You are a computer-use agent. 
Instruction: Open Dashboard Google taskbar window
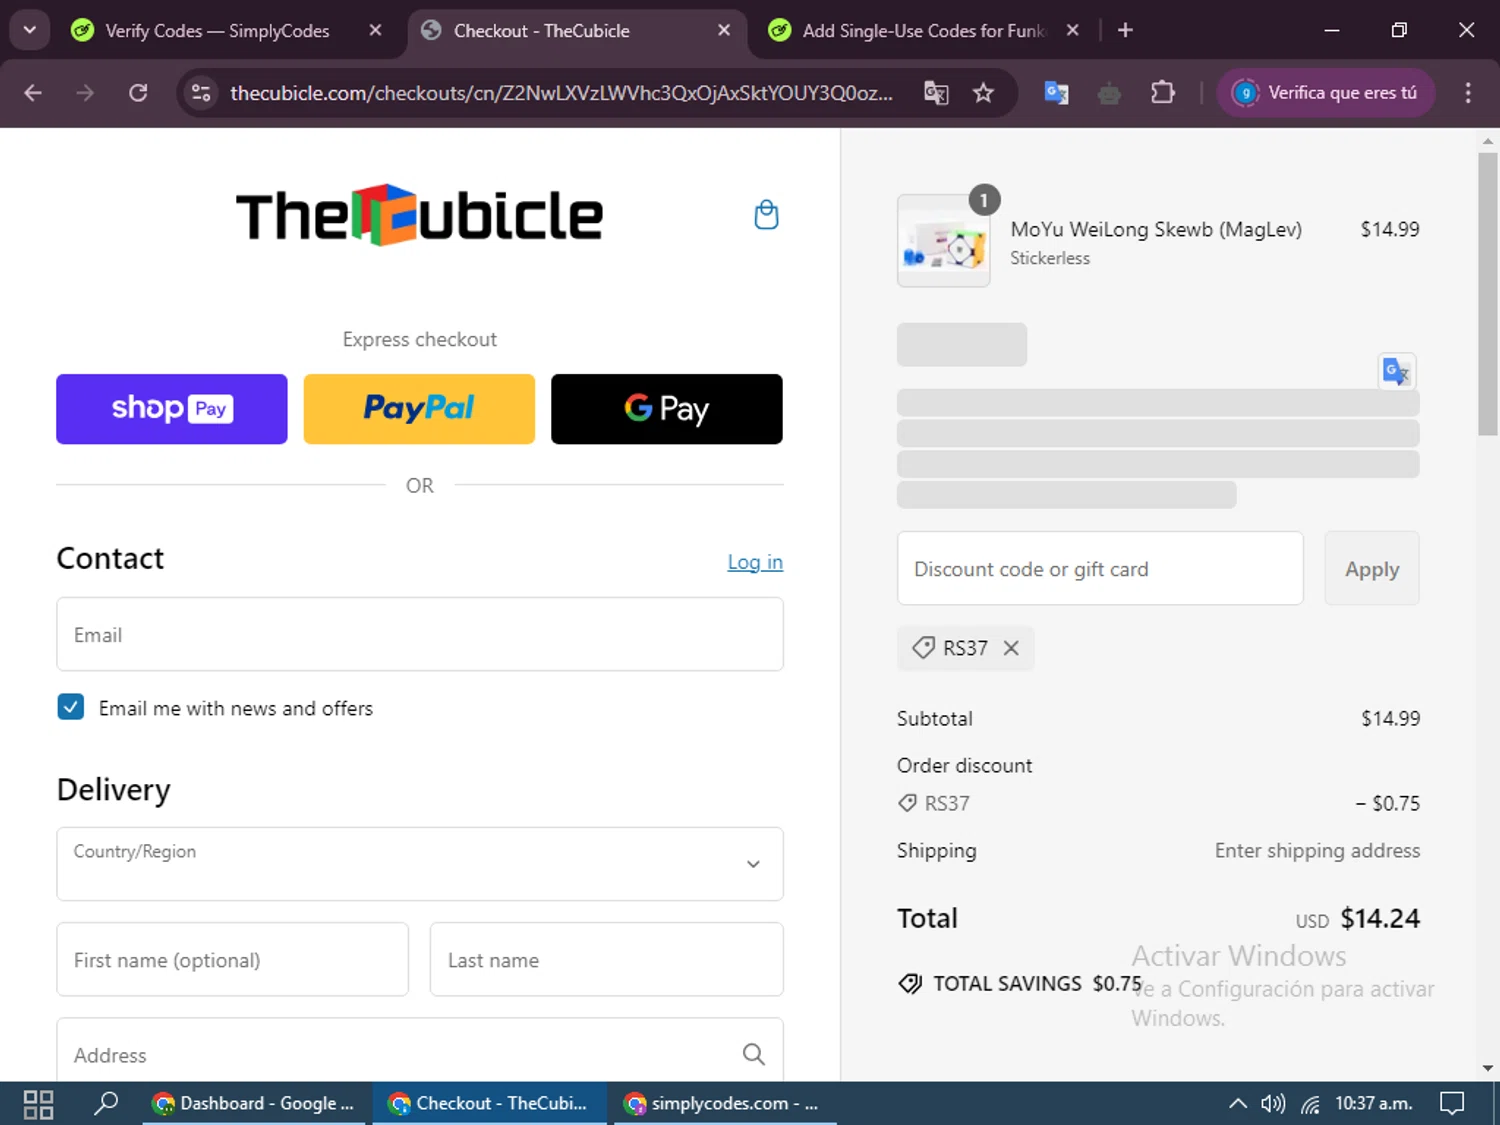click(254, 1104)
